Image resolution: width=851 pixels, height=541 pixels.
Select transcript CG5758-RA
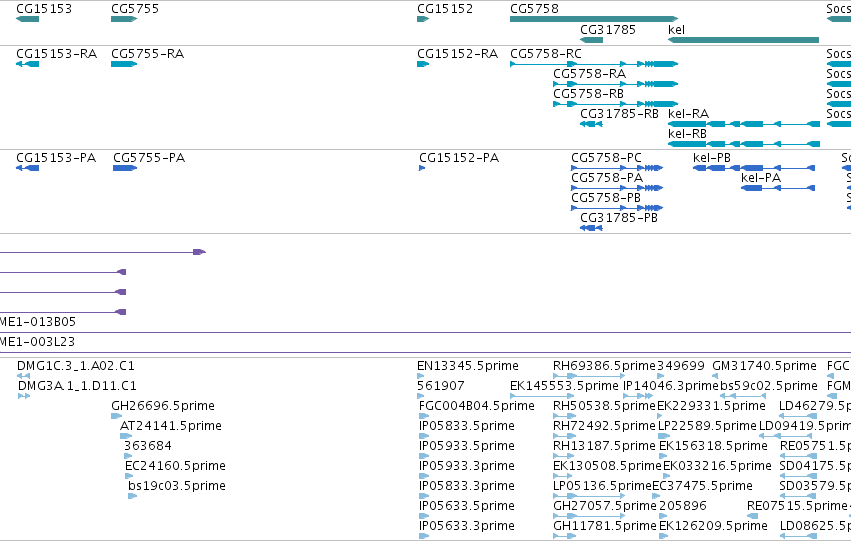615,84
